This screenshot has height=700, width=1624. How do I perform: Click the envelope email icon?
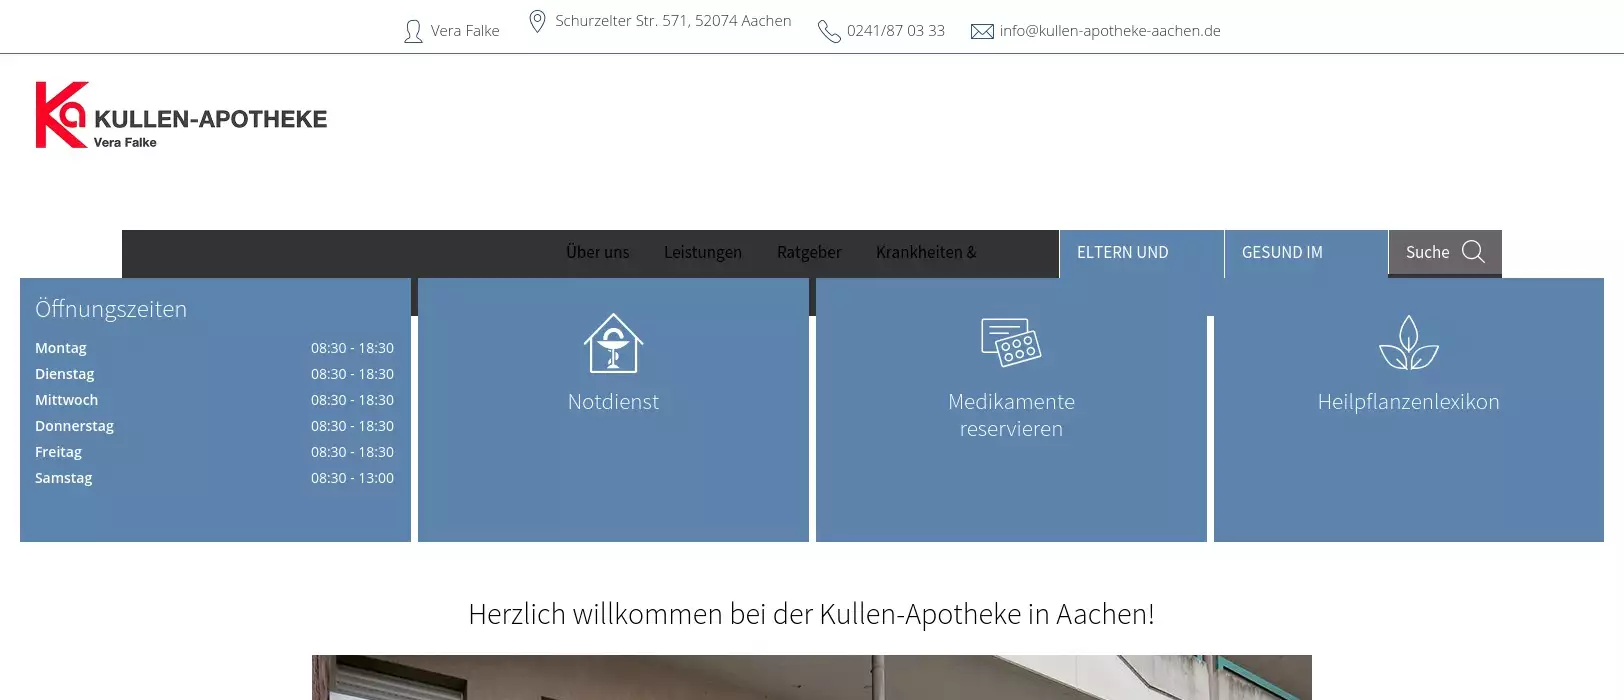[982, 32]
